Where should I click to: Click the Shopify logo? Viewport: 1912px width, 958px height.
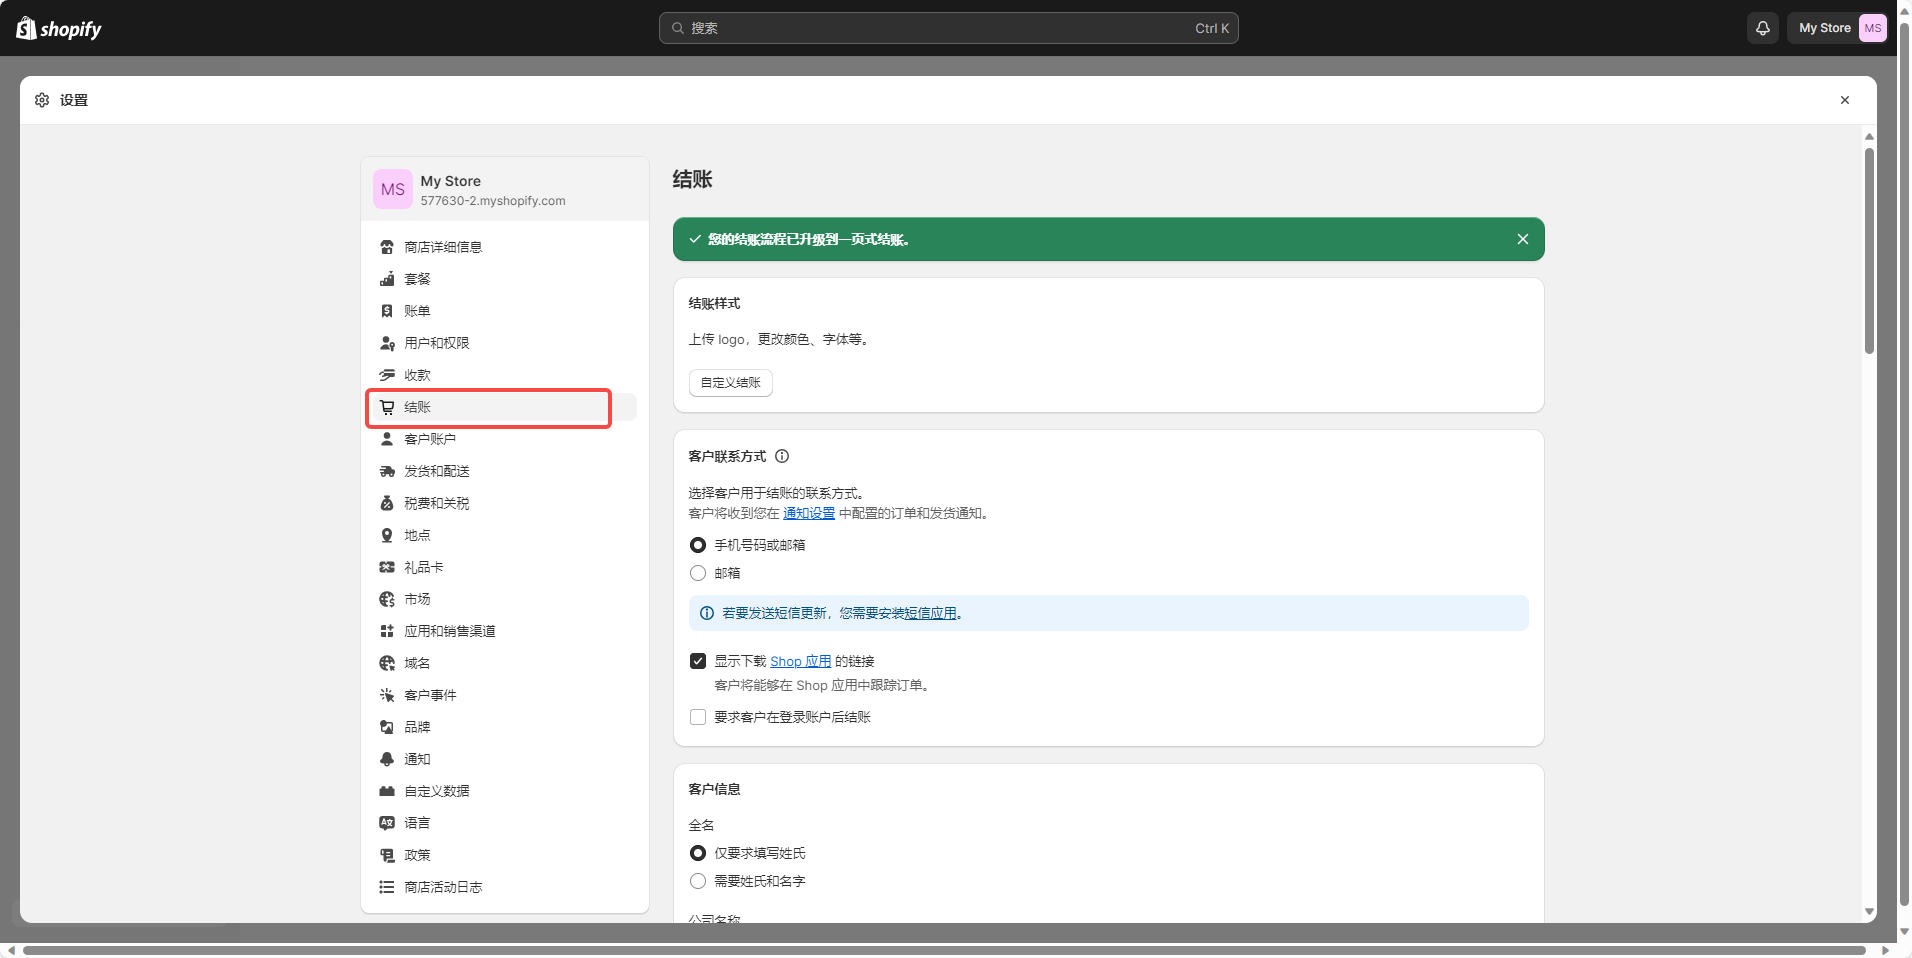[x=59, y=29]
